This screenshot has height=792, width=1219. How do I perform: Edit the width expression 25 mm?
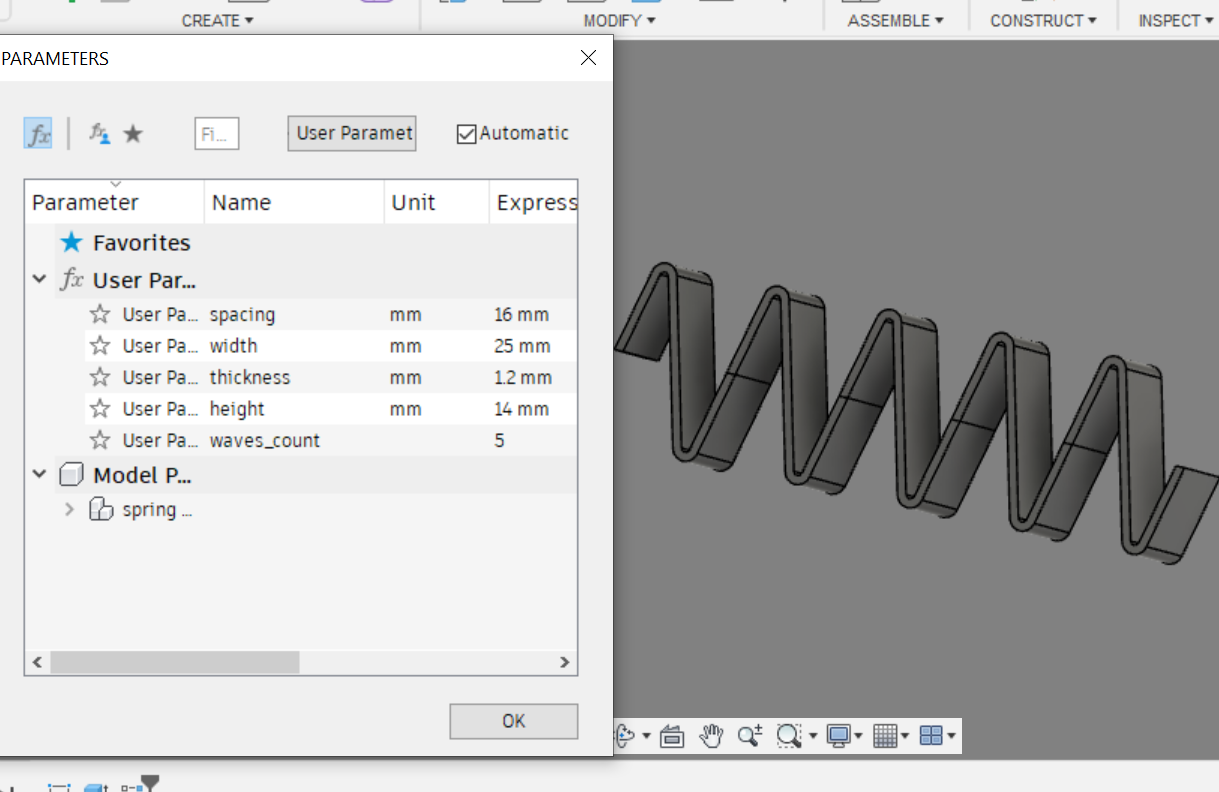click(x=522, y=346)
